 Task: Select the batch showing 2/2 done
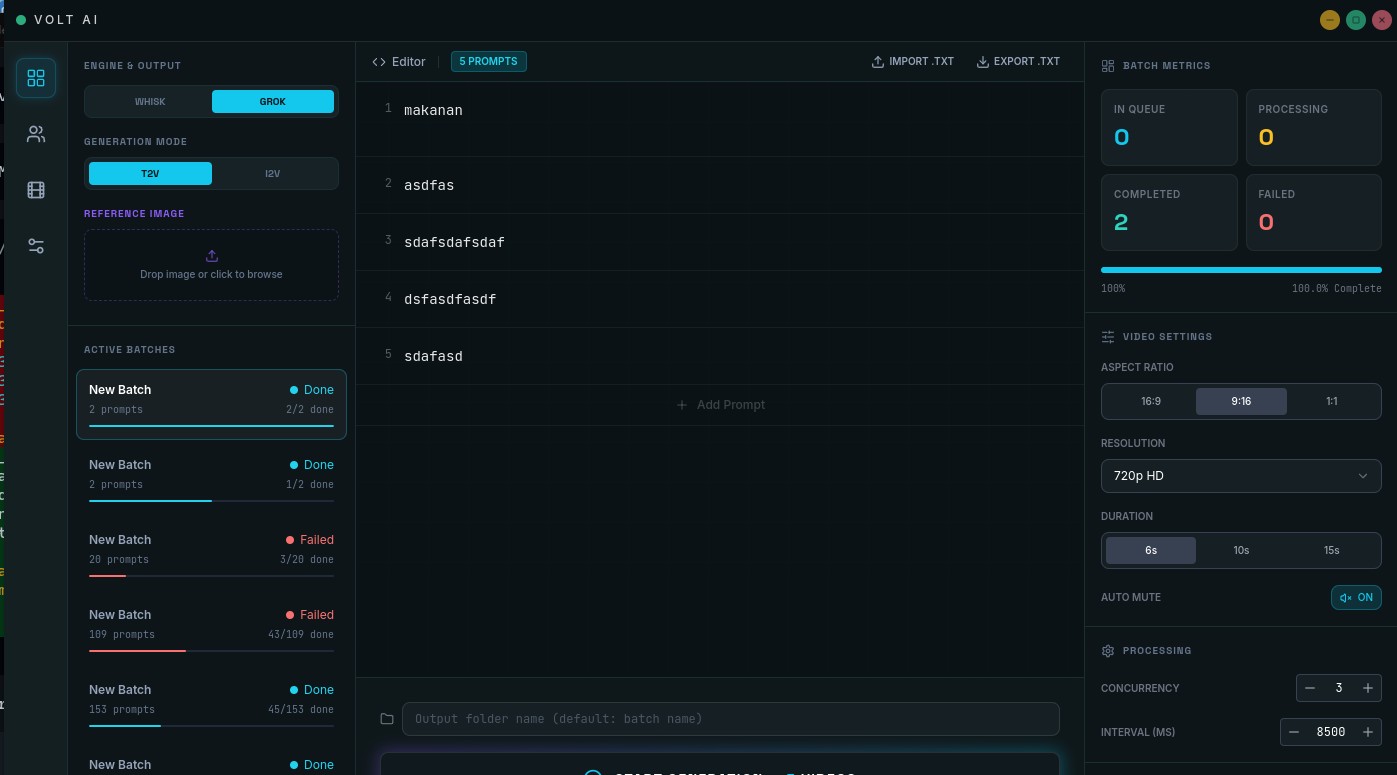[x=211, y=404]
